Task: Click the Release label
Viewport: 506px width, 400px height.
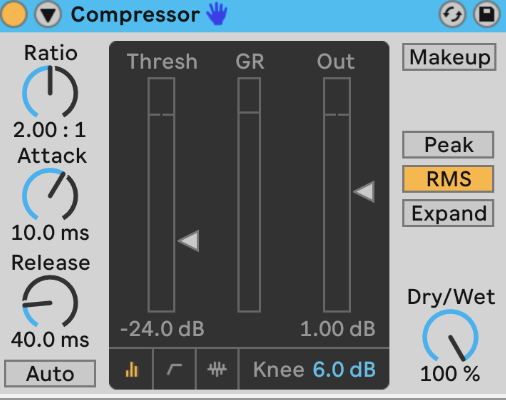Action: pyautogui.click(x=51, y=263)
